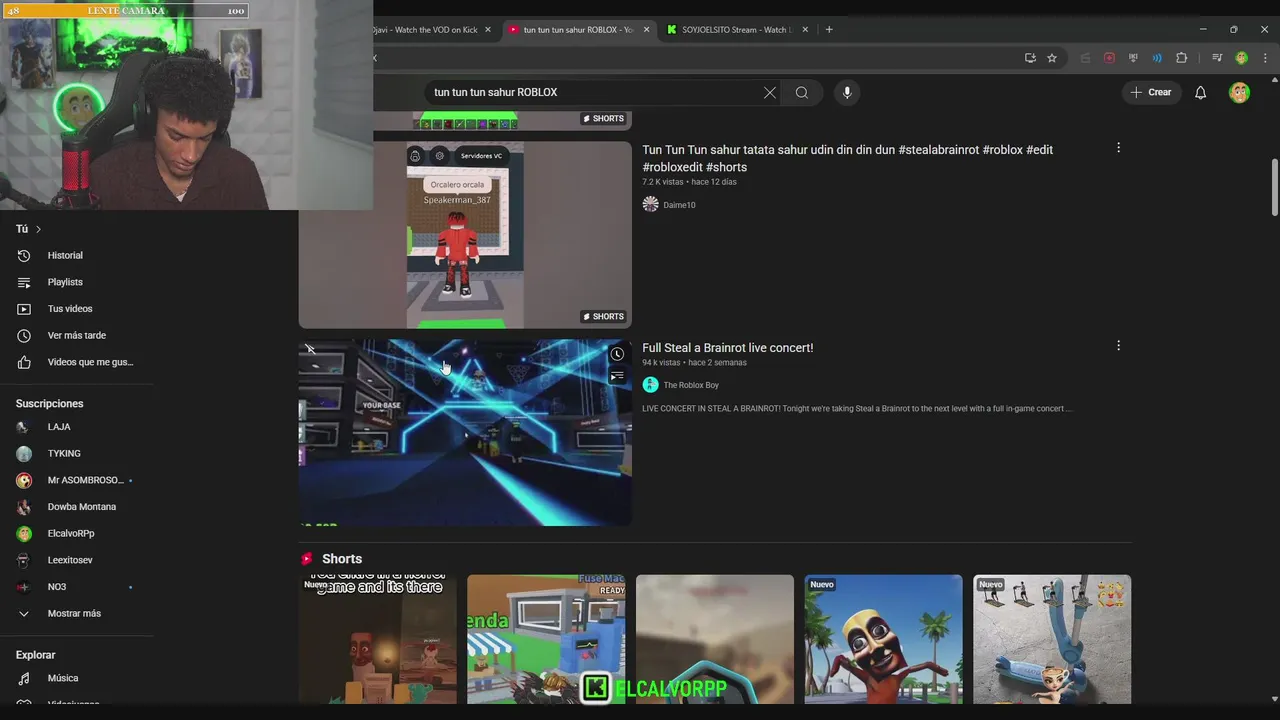Click add to queue icon on concert thumbnail
Image resolution: width=1280 pixels, height=720 pixels.
(617, 376)
